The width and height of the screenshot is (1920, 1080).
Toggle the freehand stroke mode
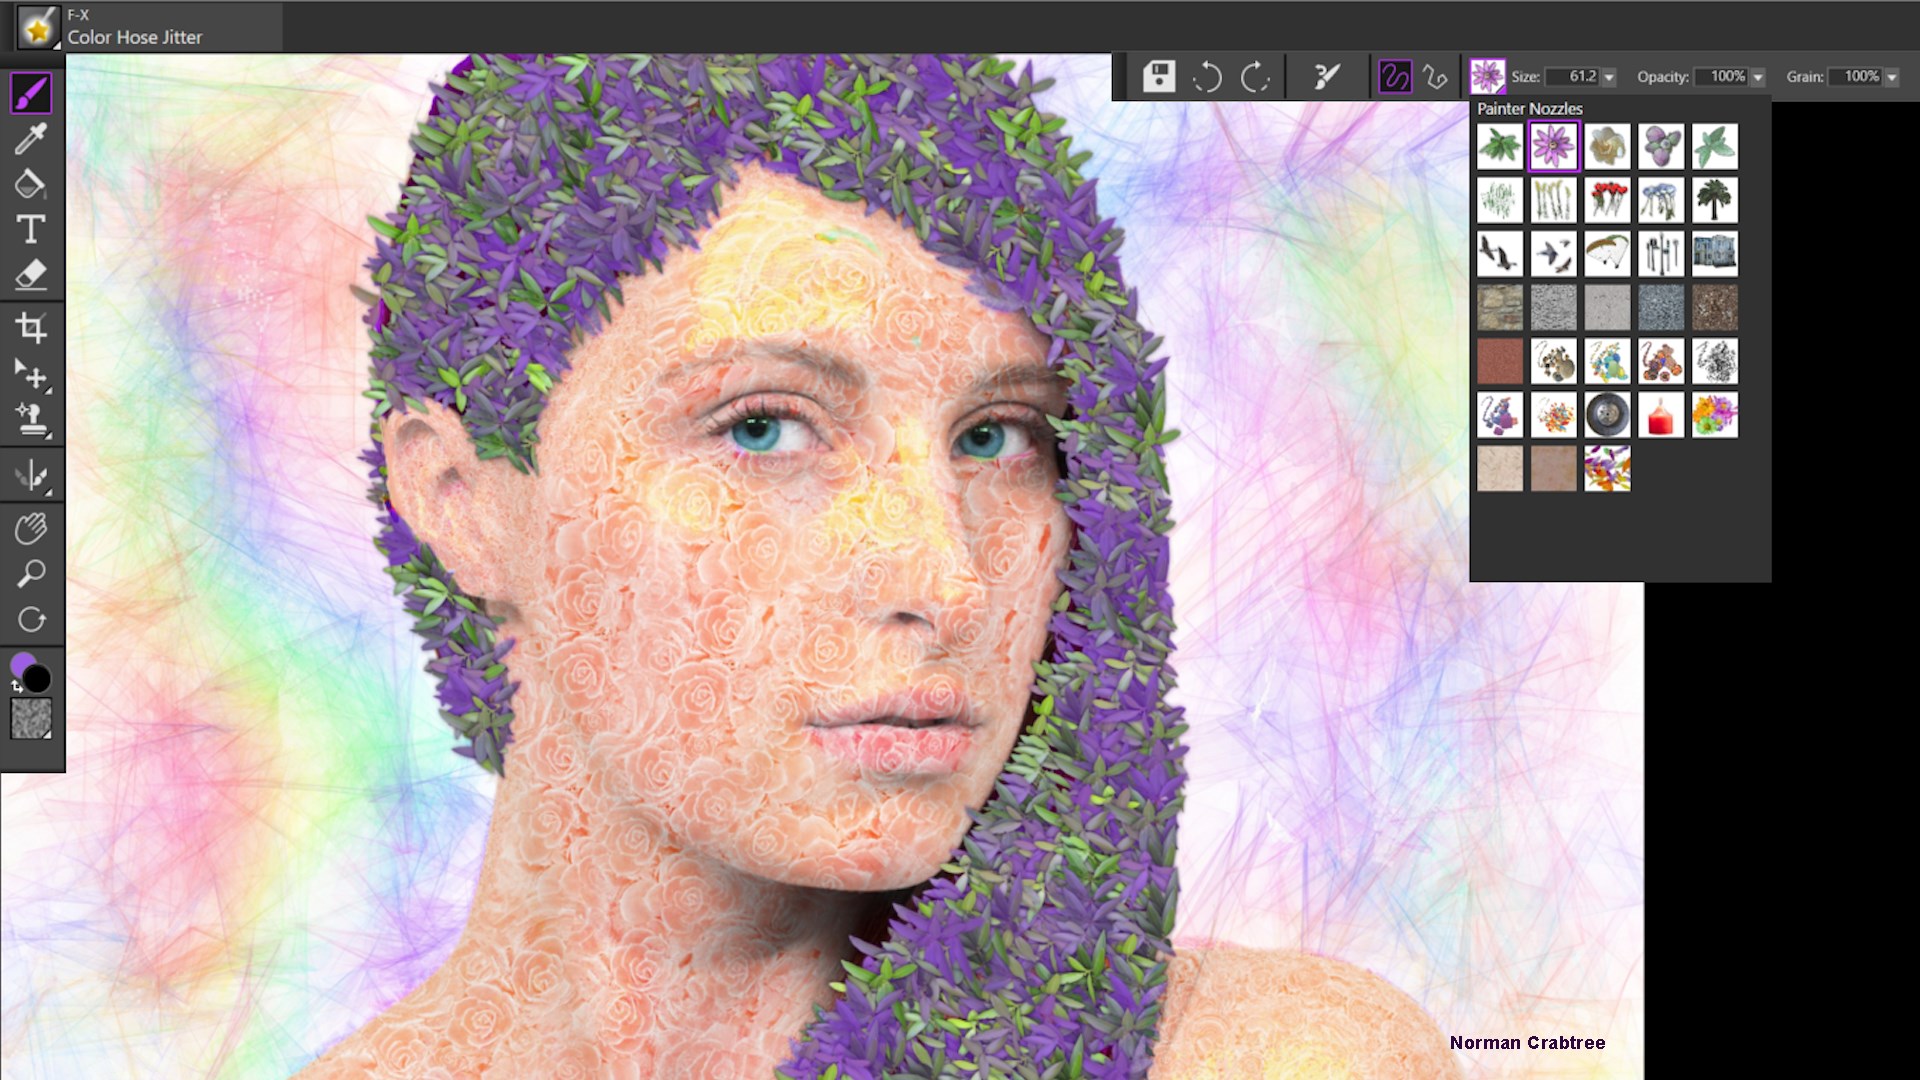point(1397,76)
